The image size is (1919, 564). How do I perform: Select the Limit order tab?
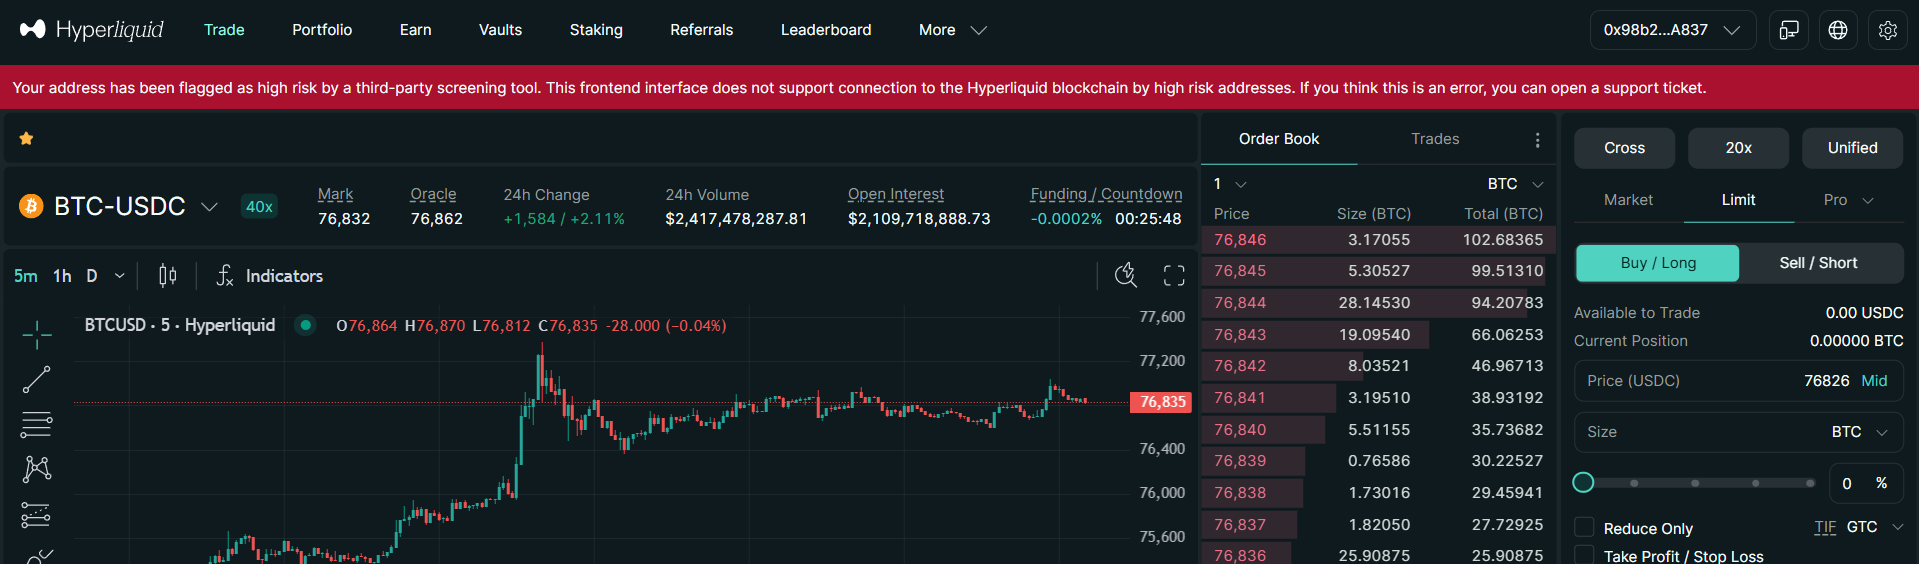click(x=1738, y=200)
